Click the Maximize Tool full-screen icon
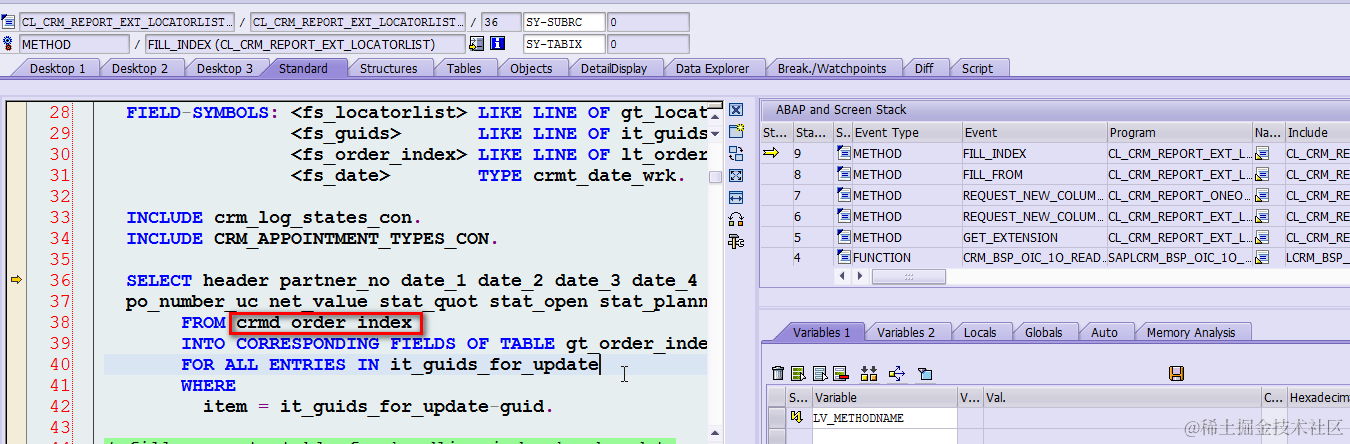This screenshot has width=1350, height=444. (736, 176)
